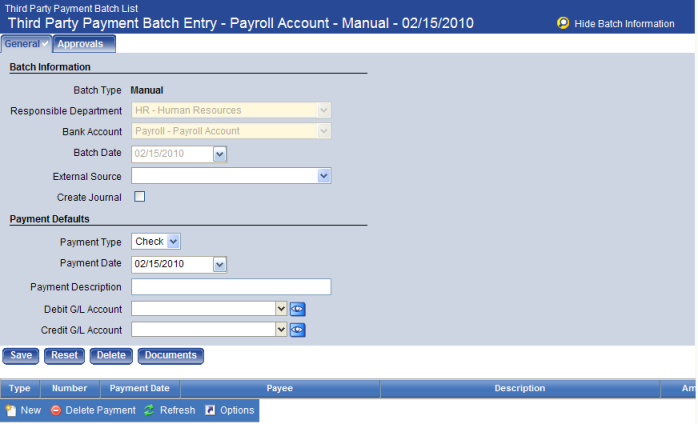Enable the Create Journal checkbox
This screenshot has width=698, height=424.
(x=140, y=197)
